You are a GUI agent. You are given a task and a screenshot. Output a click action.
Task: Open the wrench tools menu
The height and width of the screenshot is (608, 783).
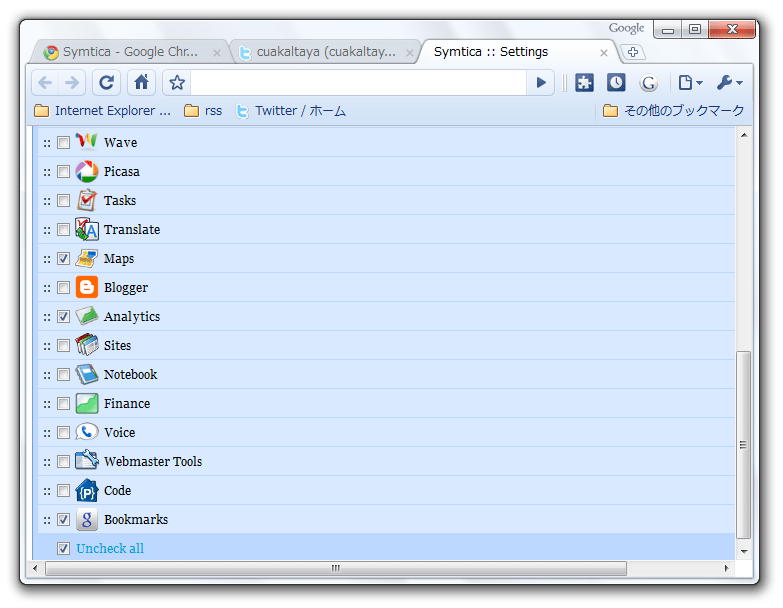pos(730,82)
